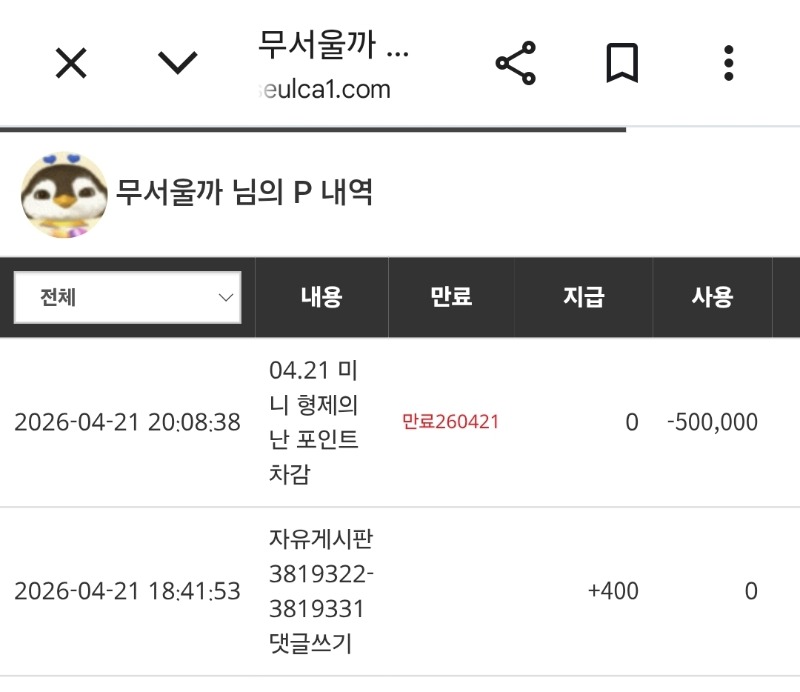The width and height of the screenshot is (800, 692).
Task: Select the +400 points awarded value
Action: (x=613, y=591)
